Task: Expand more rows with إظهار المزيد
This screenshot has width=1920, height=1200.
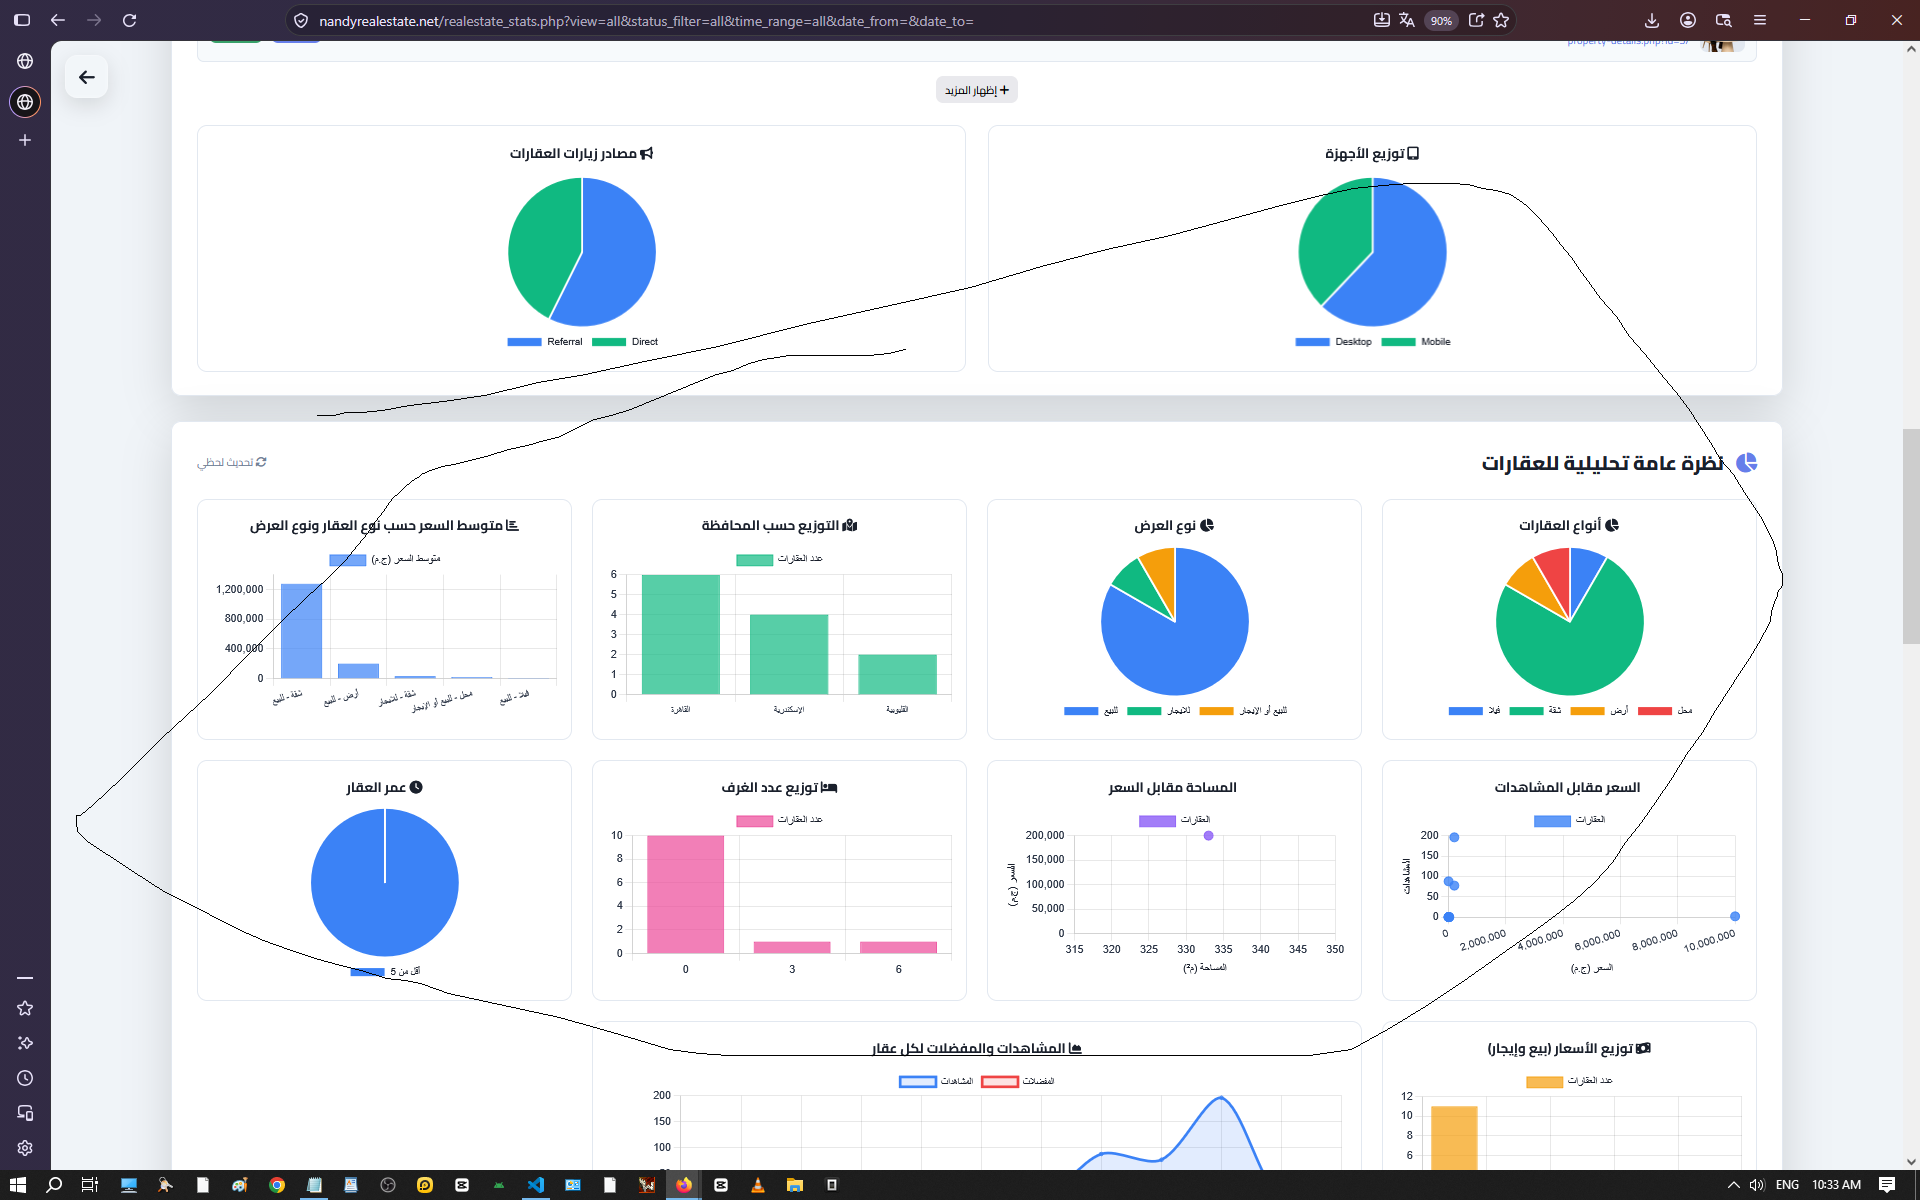Action: [977, 90]
